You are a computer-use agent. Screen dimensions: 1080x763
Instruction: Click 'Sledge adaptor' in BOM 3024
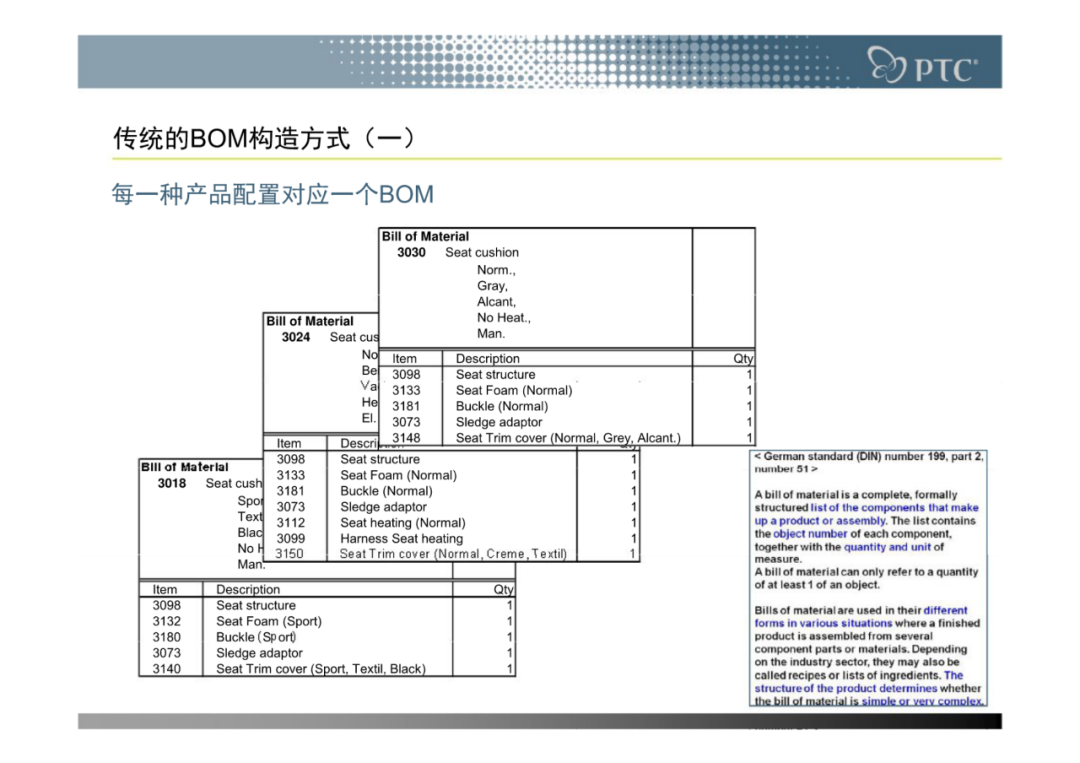pos(383,506)
